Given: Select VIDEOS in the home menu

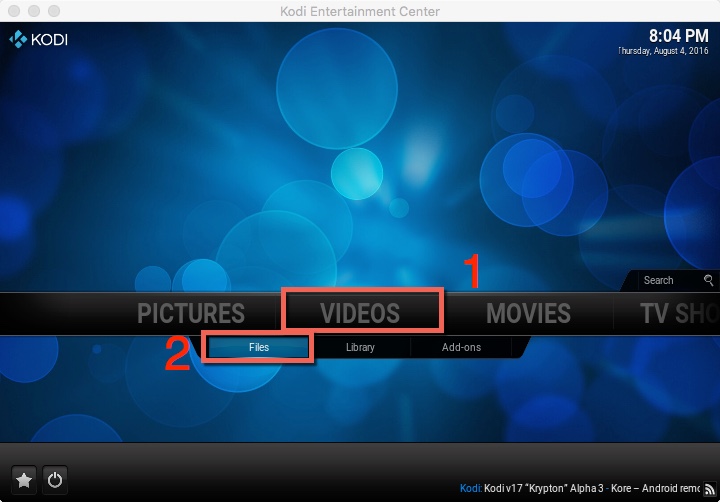Looking at the screenshot, I should pyautogui.click(x=360, y=313).
